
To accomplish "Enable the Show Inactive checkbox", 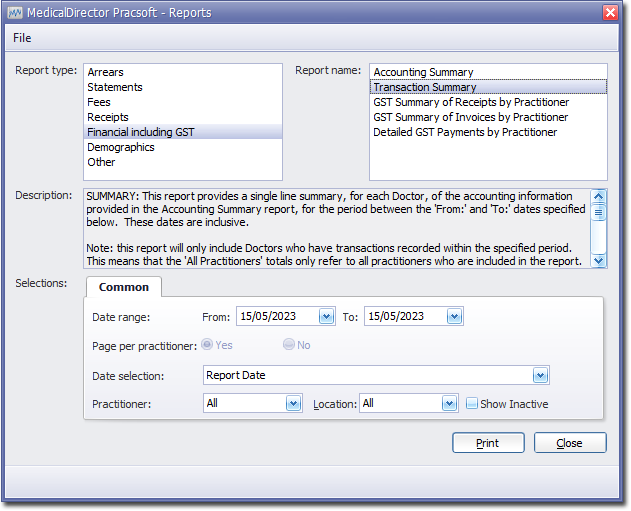I will [473, 404].
